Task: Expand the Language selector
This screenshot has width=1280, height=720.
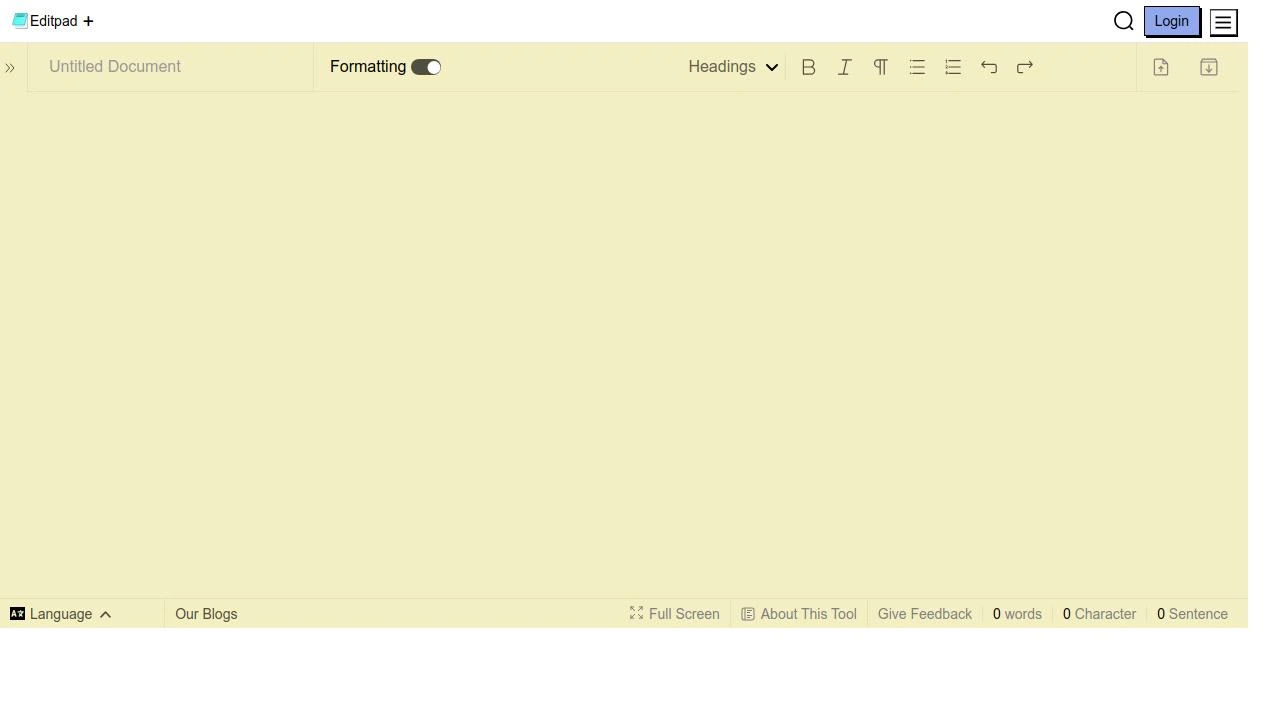Action: (x=61, y=614)
